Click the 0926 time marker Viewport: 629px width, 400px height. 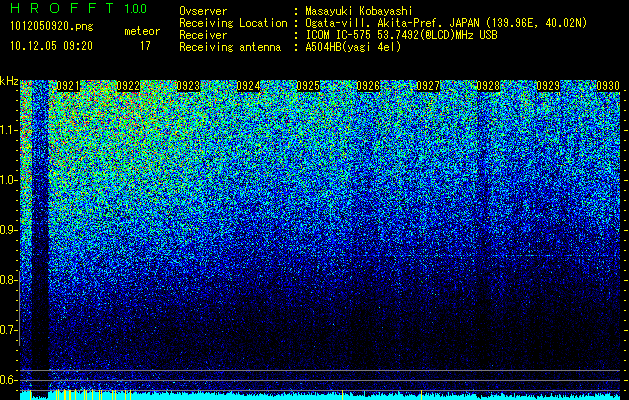pos(368,86)
